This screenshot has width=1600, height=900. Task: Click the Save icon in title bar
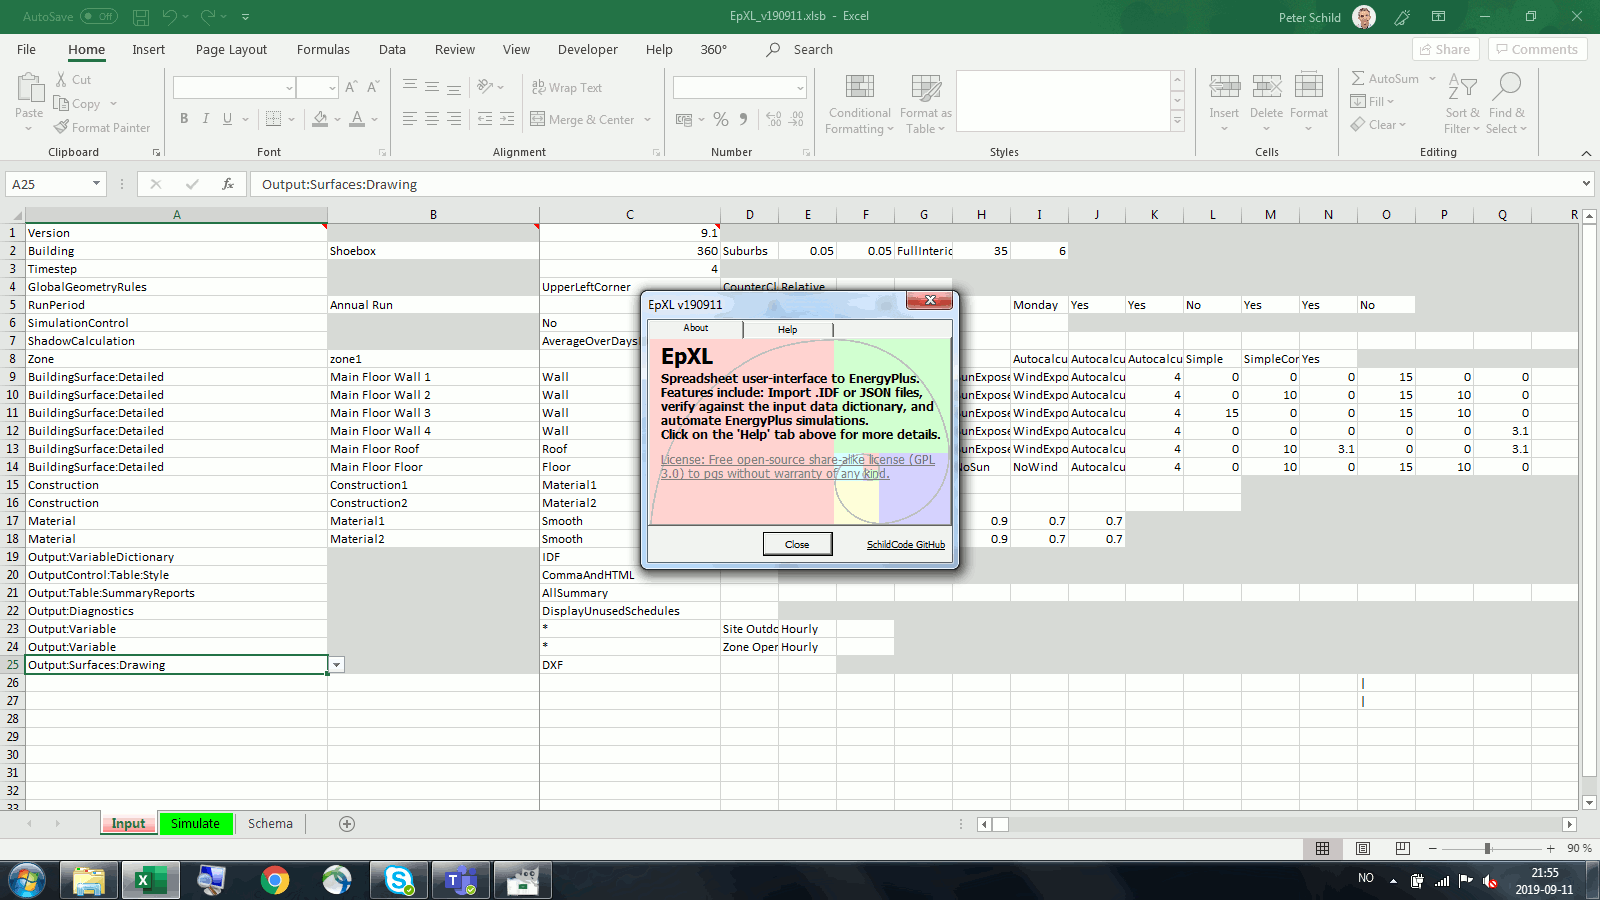click(x=141, y=17)
